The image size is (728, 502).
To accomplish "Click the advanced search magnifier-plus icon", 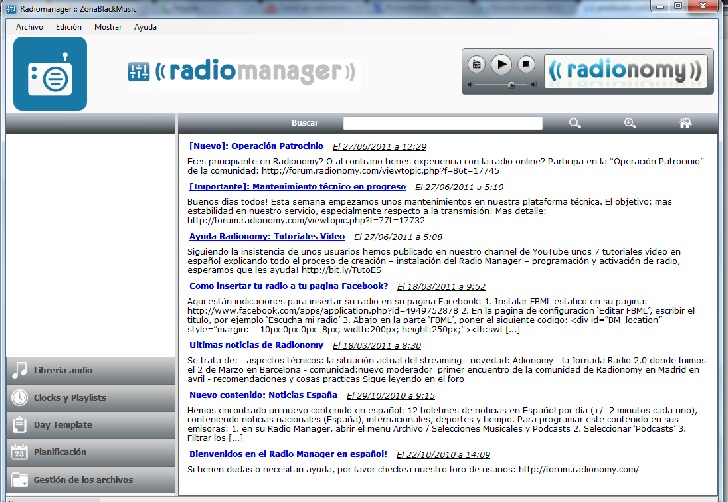I will tap(630, 123).
